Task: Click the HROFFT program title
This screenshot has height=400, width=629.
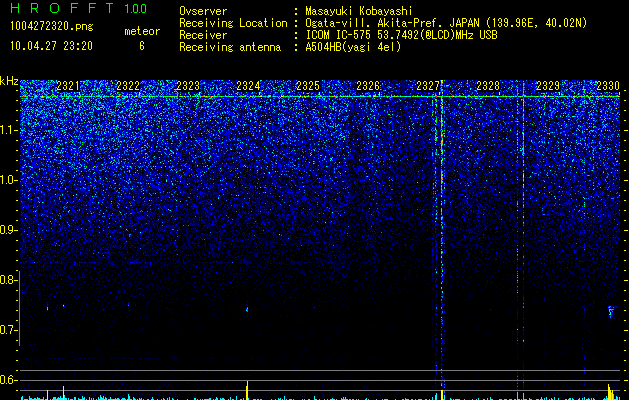Action: click(62, 8)
